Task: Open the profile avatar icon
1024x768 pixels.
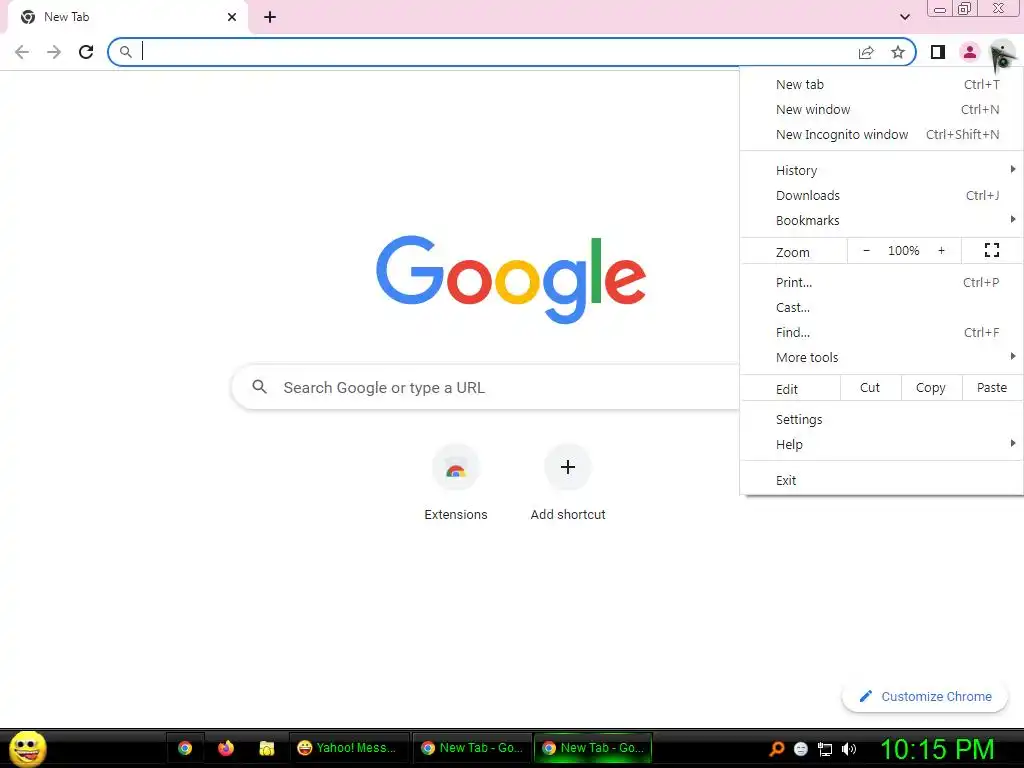Action: 970,52
